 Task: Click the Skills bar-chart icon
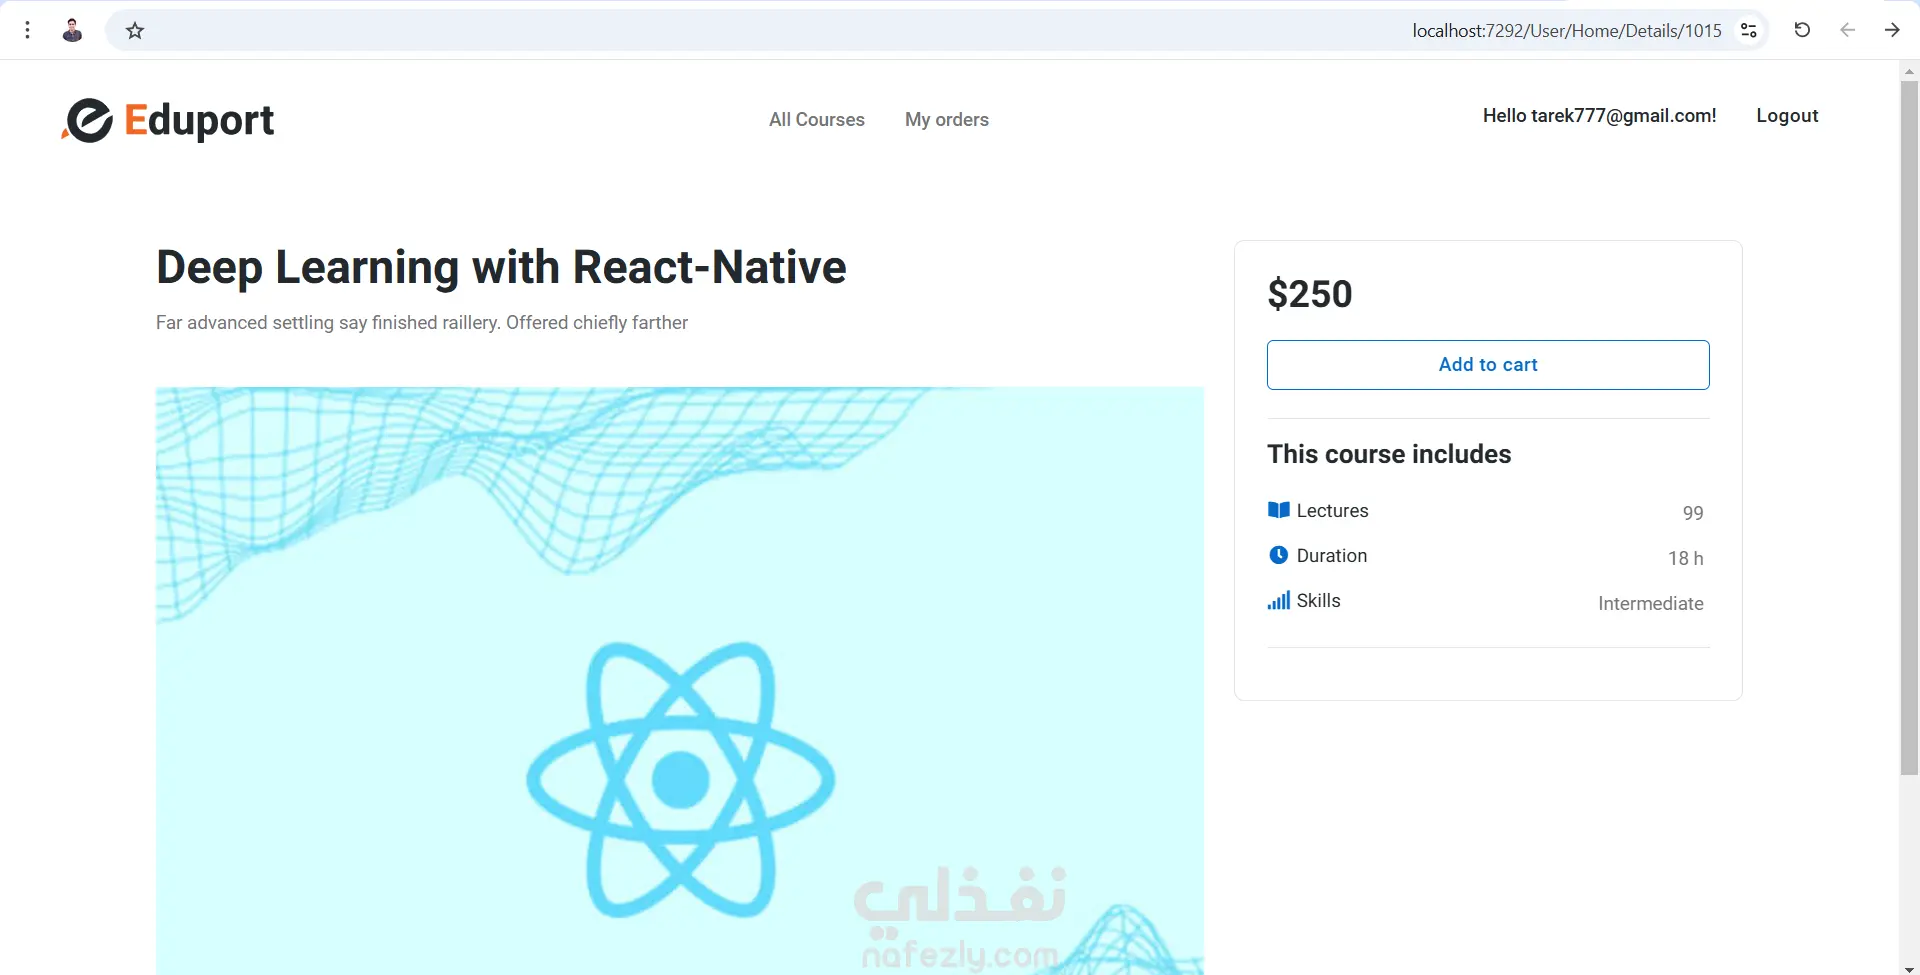[x=1278, y=600]
